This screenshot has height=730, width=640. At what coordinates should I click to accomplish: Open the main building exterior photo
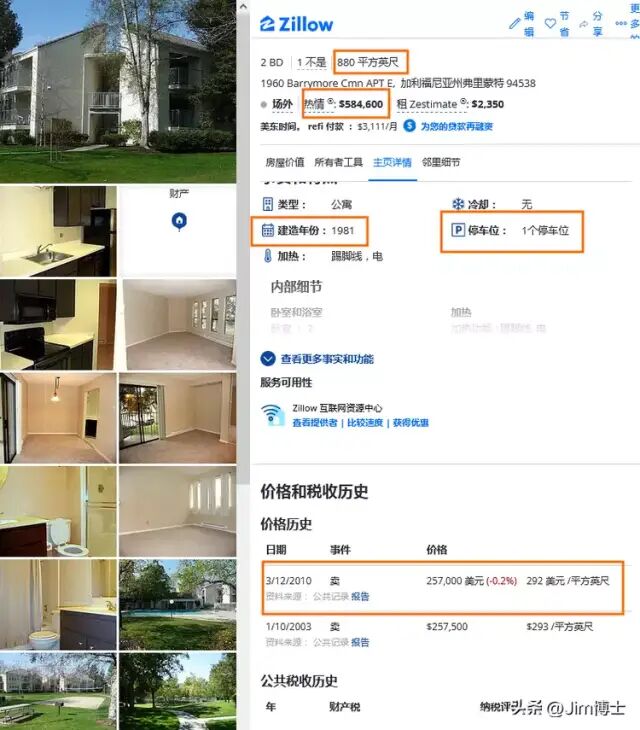pos(118,91)
